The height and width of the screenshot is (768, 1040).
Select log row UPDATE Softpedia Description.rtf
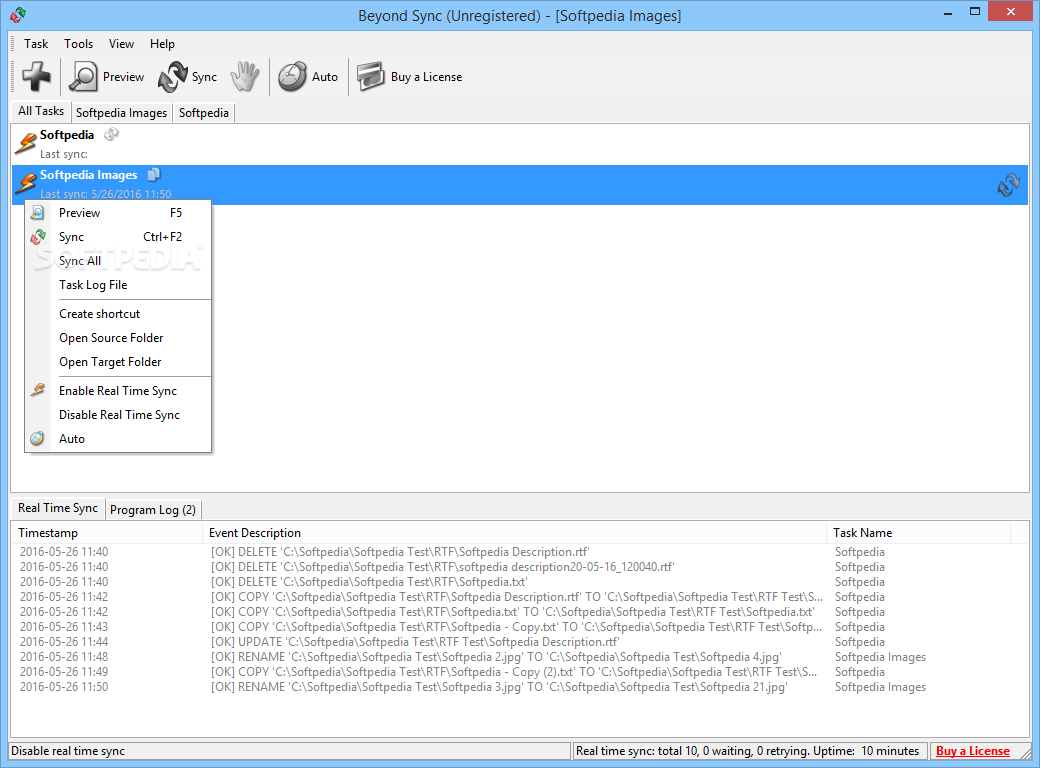[520, 642]
